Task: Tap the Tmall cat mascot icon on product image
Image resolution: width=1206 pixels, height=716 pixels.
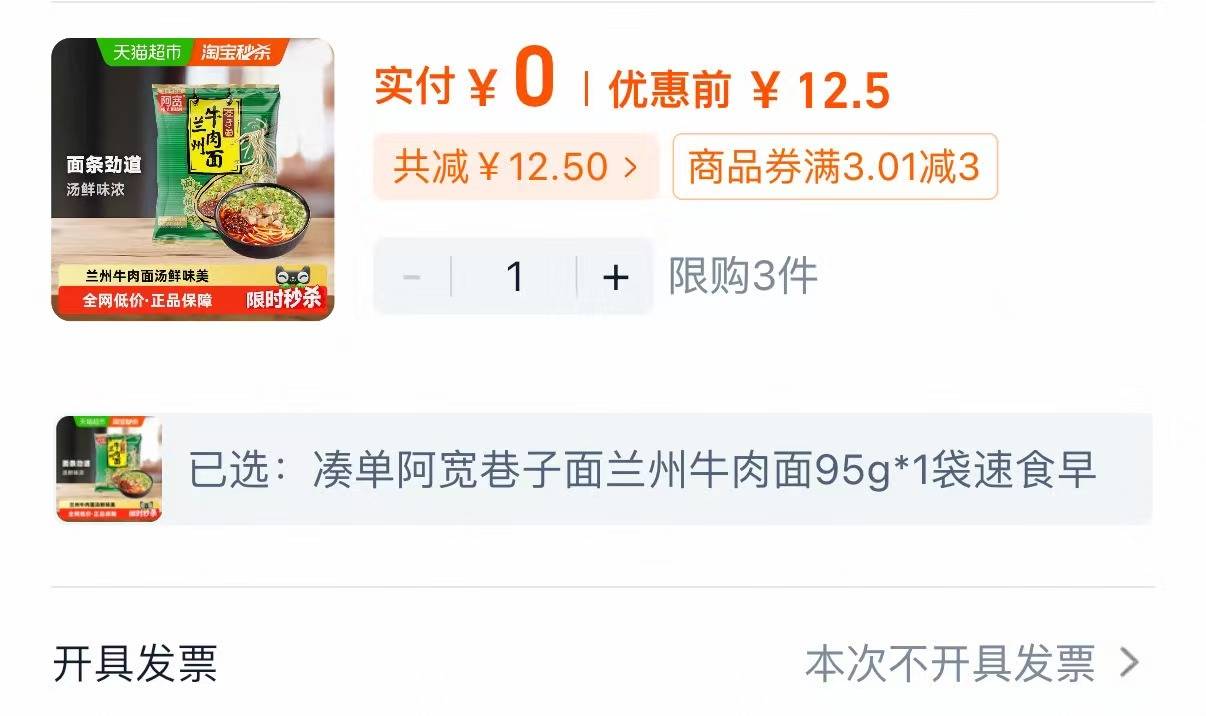Action: pos(297,277)
